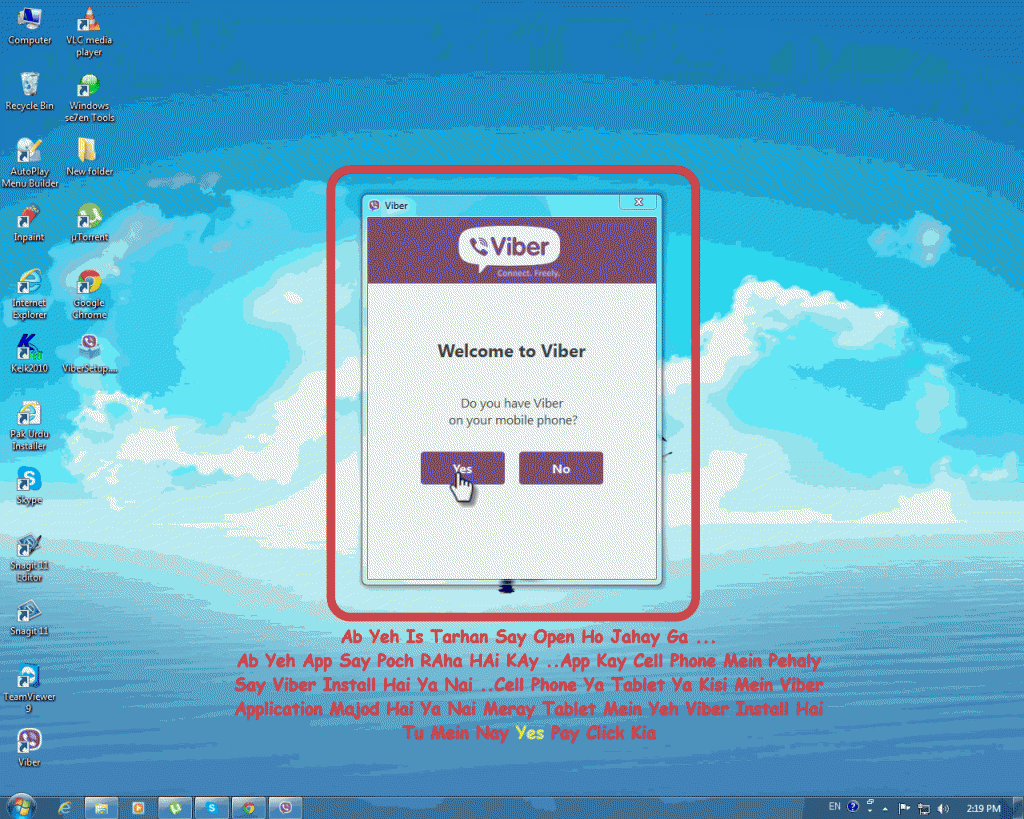This screenshot has height=819, width=1024.
Task: Select the Viber desktop shortcut
Action: 29,748
